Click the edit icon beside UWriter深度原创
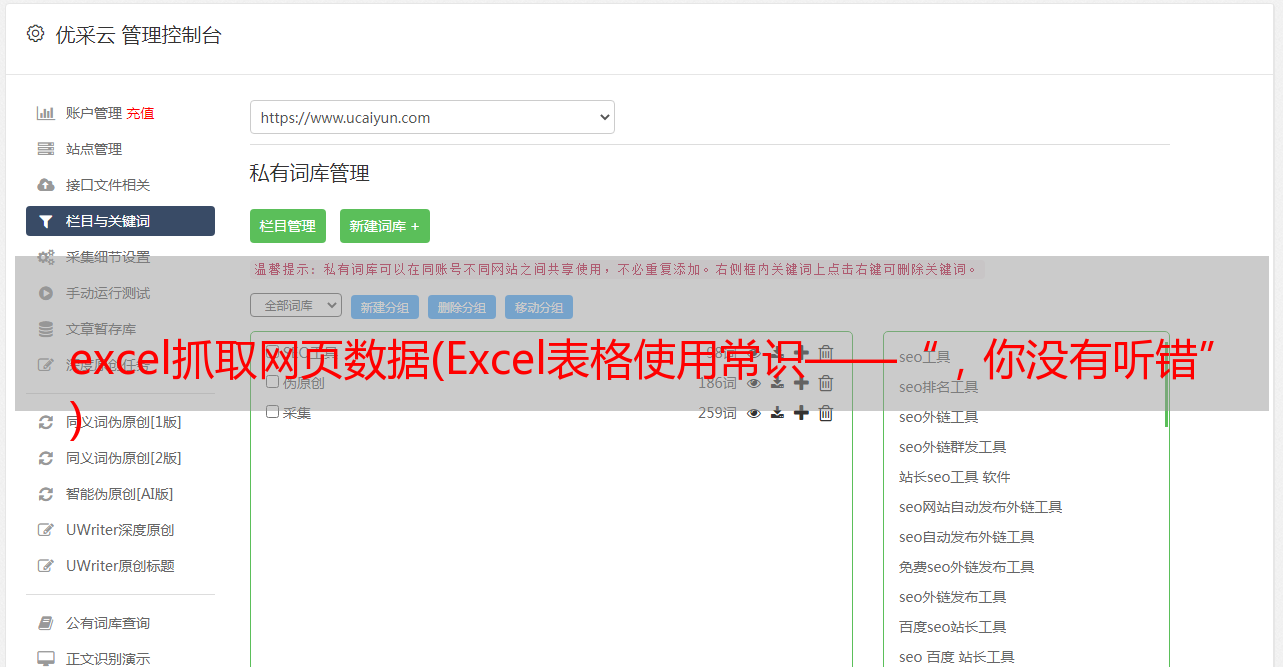Screen dimensions: 1283x667 click(45, 530)
